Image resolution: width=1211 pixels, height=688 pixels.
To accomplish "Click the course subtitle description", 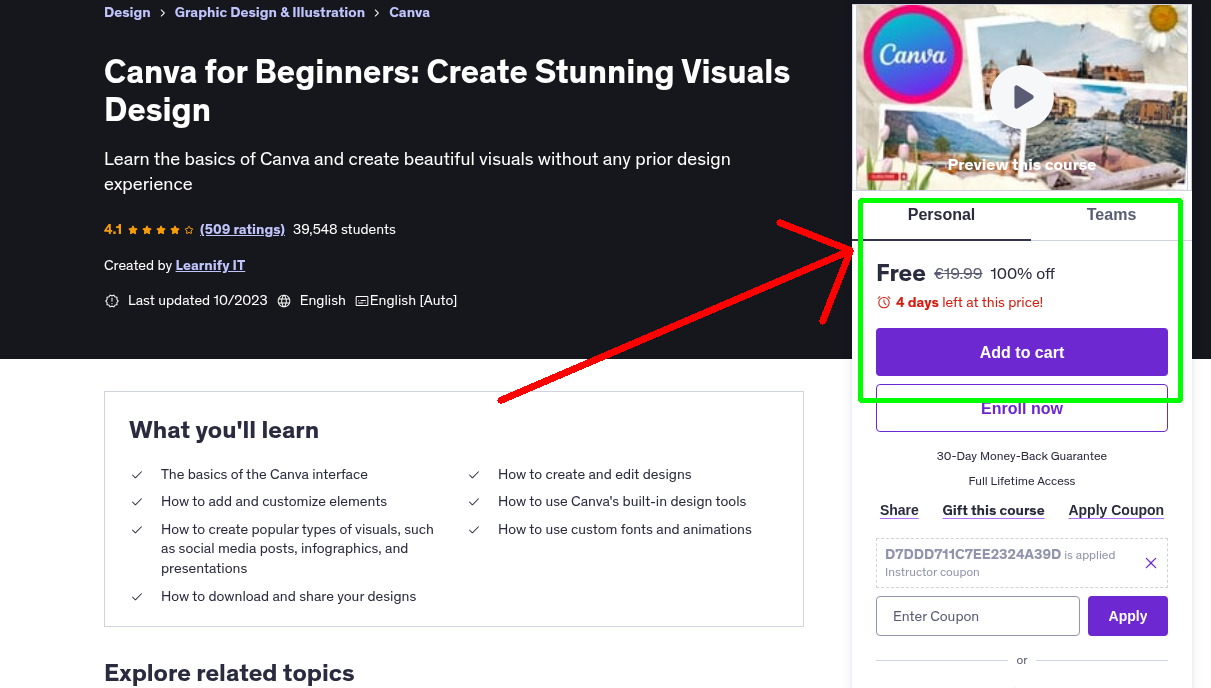I will point(417,171).
